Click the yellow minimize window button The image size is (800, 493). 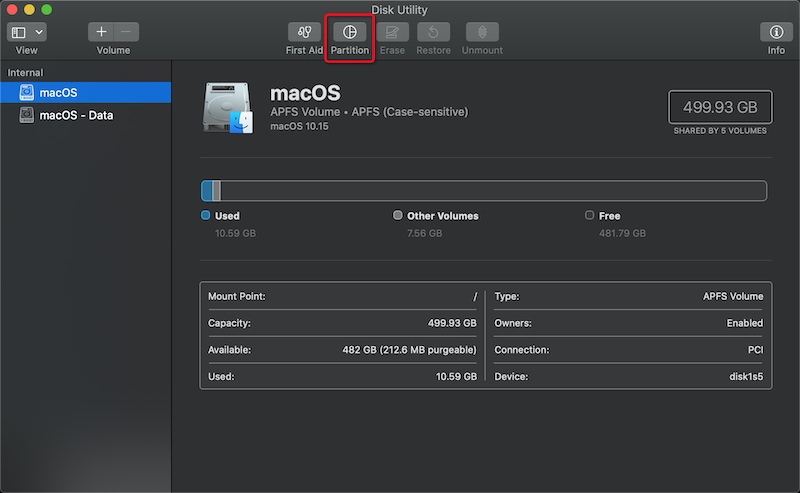[30, 9]
